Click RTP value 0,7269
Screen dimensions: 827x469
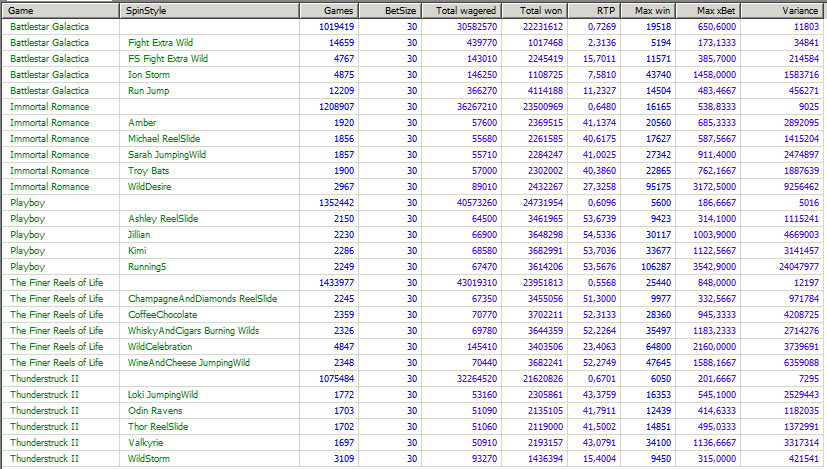602,27
